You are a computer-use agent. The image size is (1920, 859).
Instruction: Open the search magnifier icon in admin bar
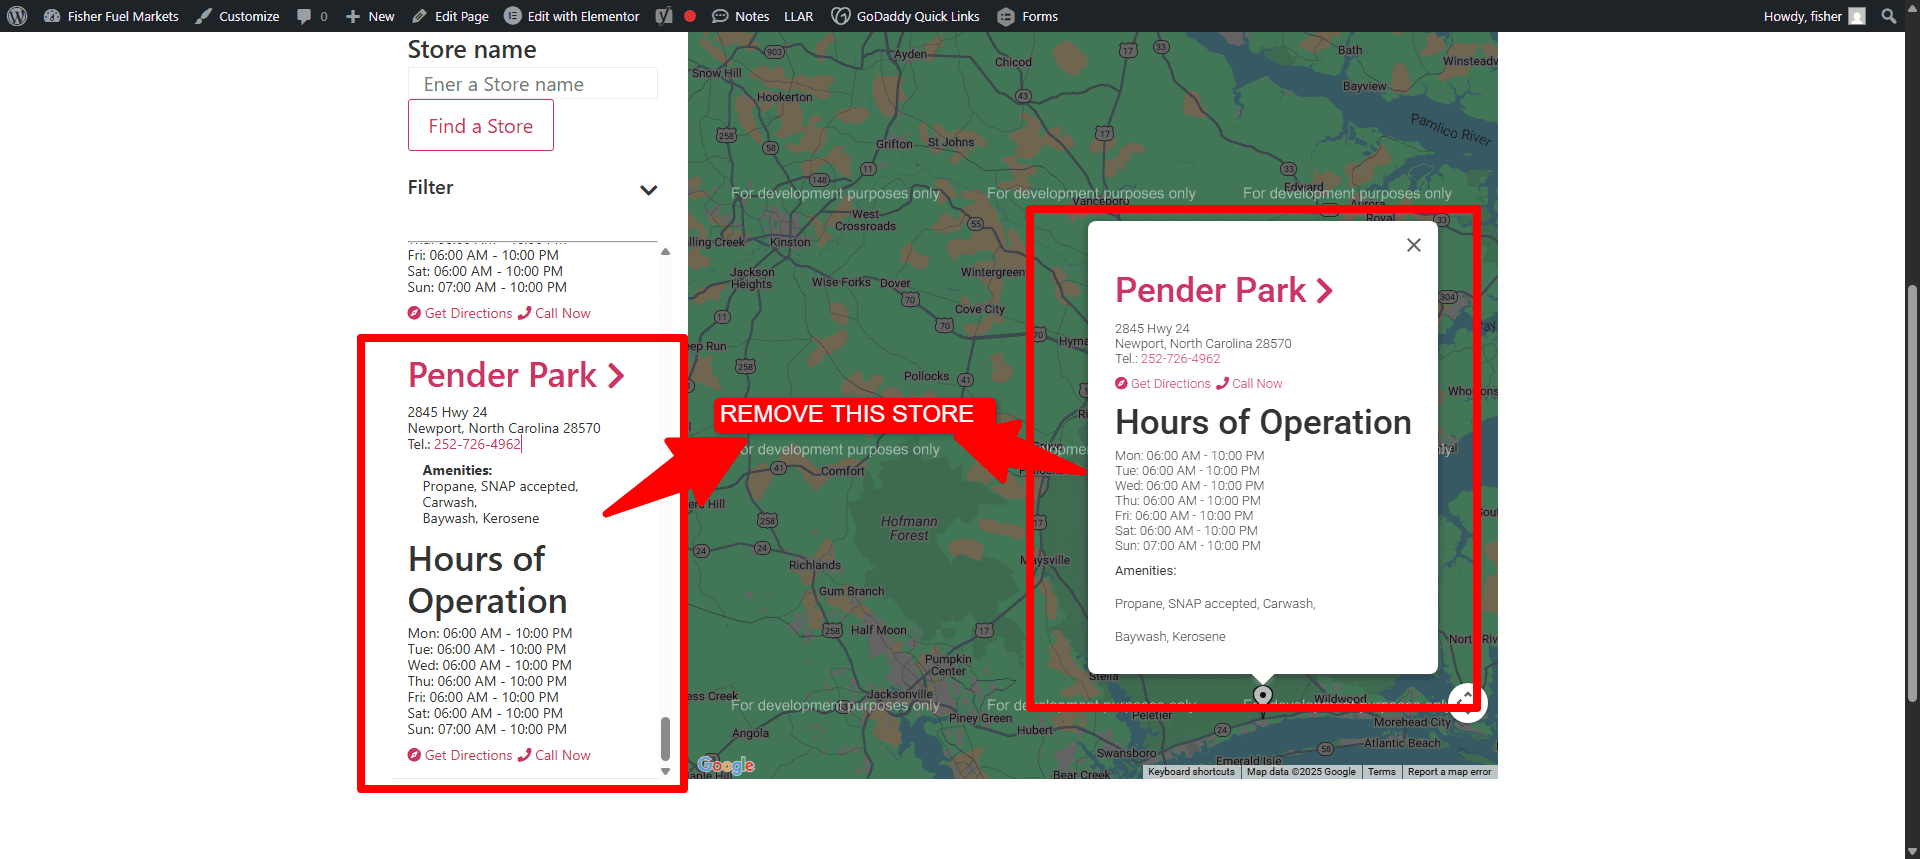tap(1888, 16)
